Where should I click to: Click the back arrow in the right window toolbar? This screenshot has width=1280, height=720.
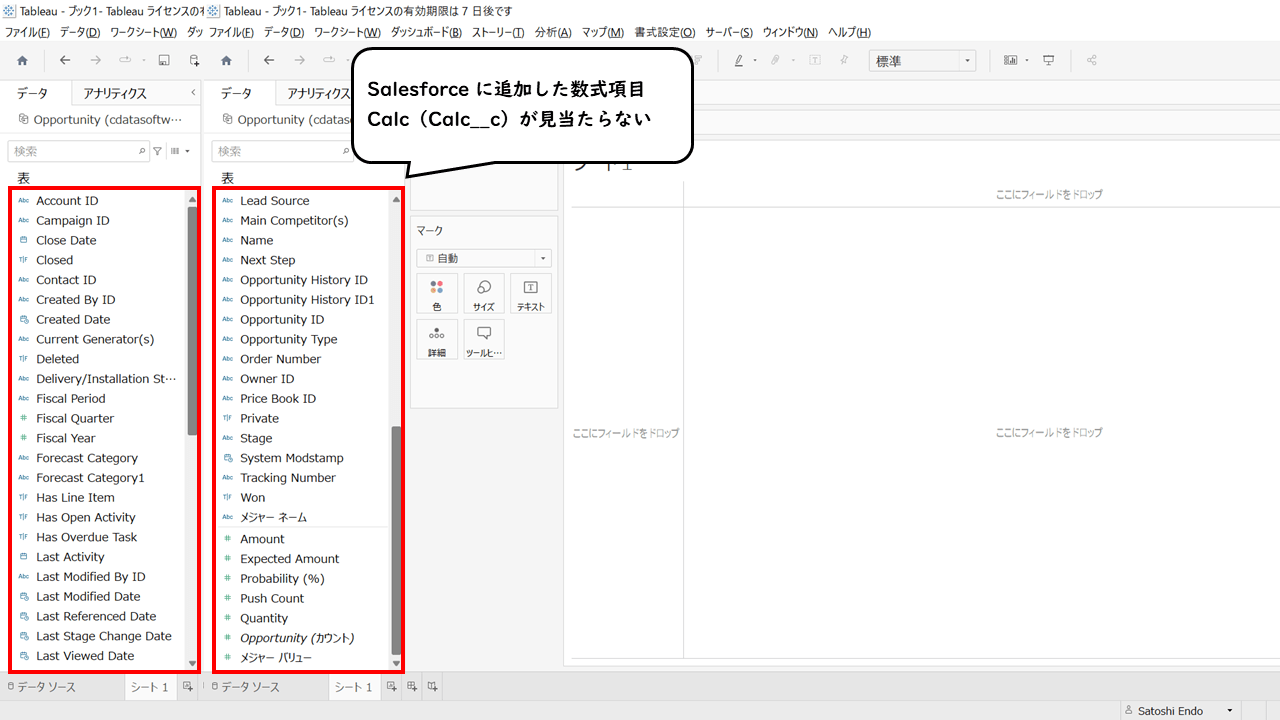(x=269, y=60)
